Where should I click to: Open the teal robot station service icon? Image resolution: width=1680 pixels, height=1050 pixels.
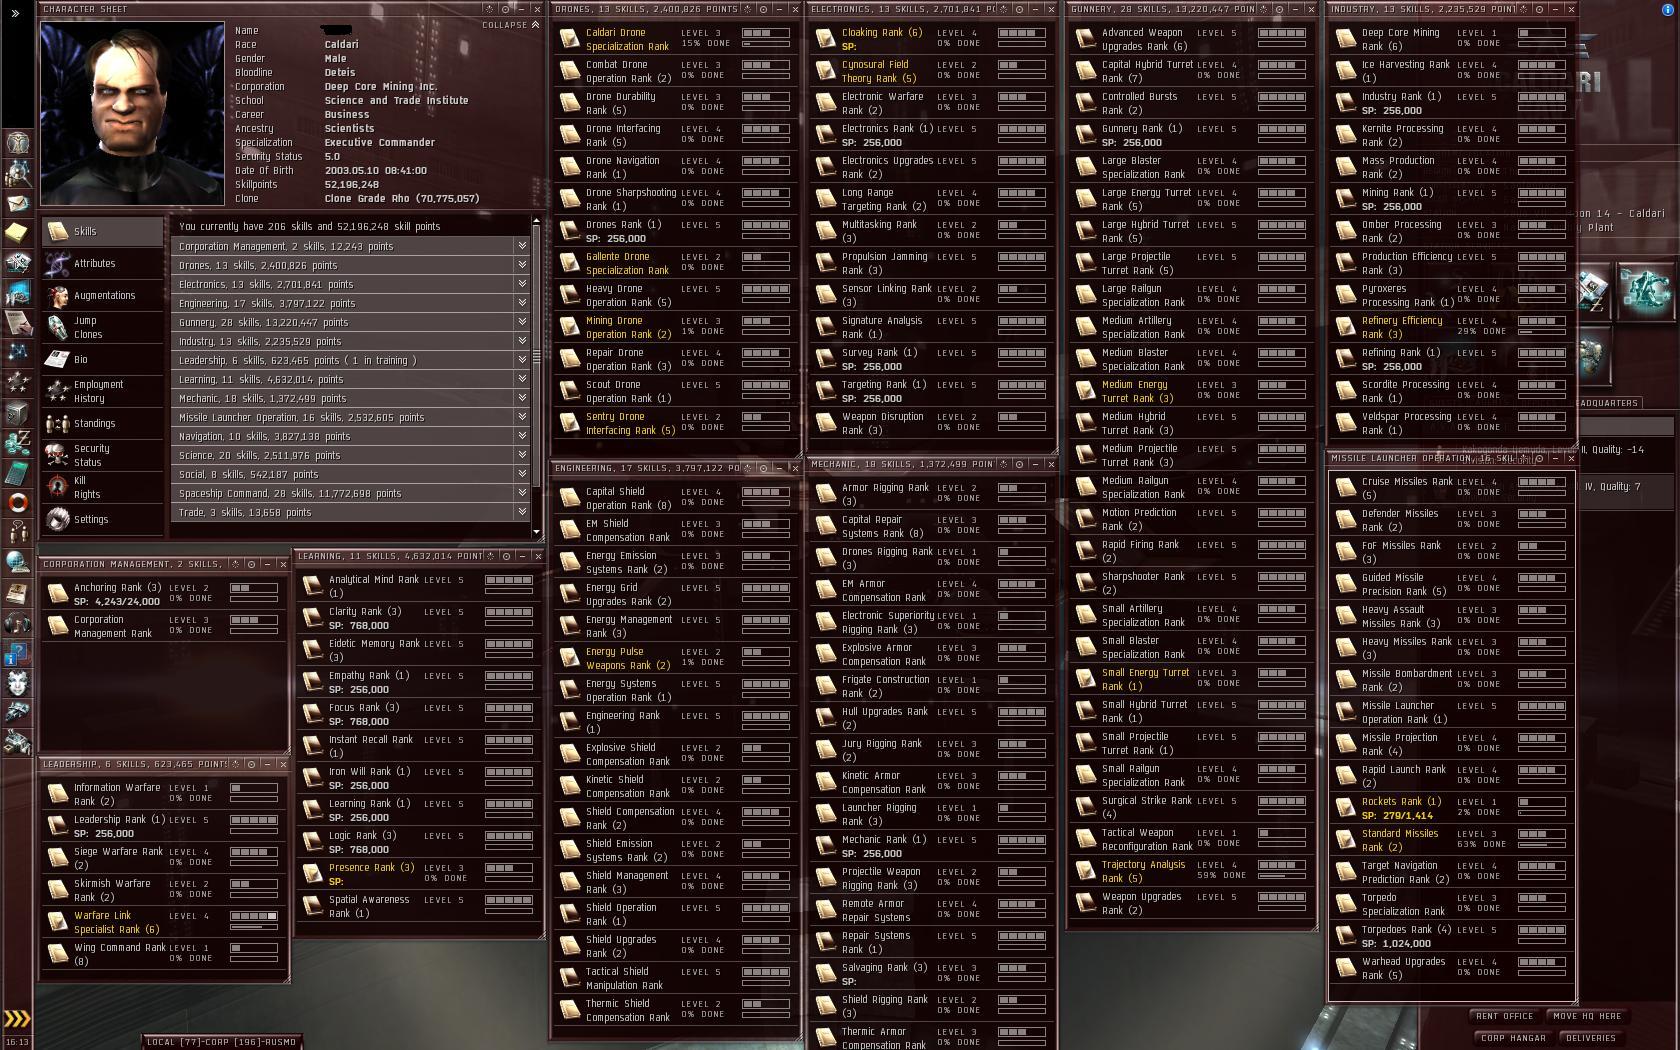[1644, 291]
